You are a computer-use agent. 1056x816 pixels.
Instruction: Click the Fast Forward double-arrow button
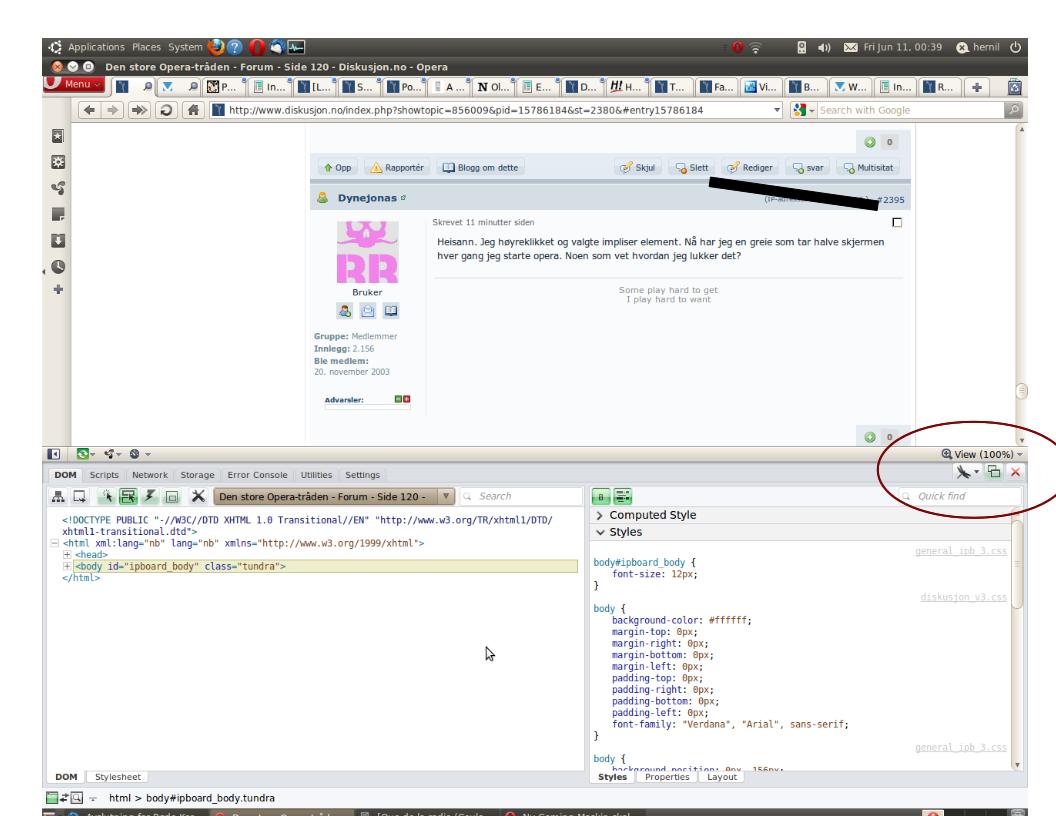139,110
